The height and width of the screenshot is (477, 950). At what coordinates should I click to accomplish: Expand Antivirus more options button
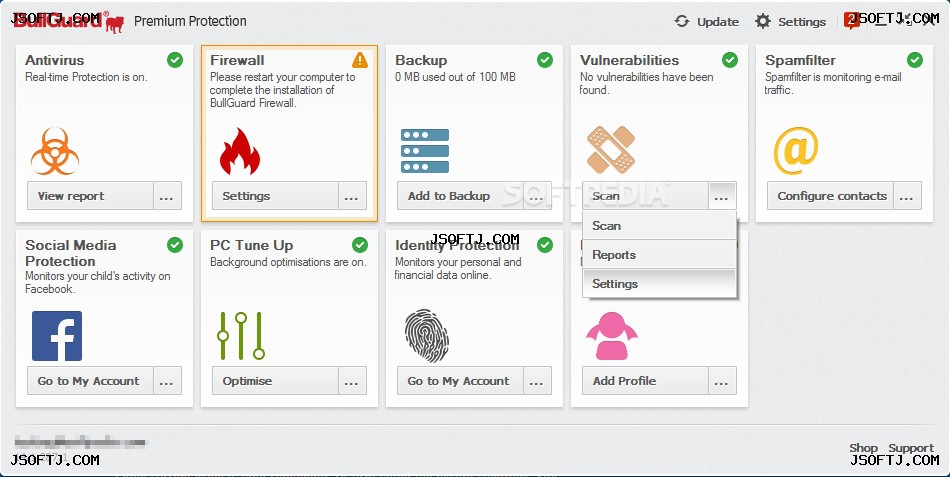(x=167, y=196)
